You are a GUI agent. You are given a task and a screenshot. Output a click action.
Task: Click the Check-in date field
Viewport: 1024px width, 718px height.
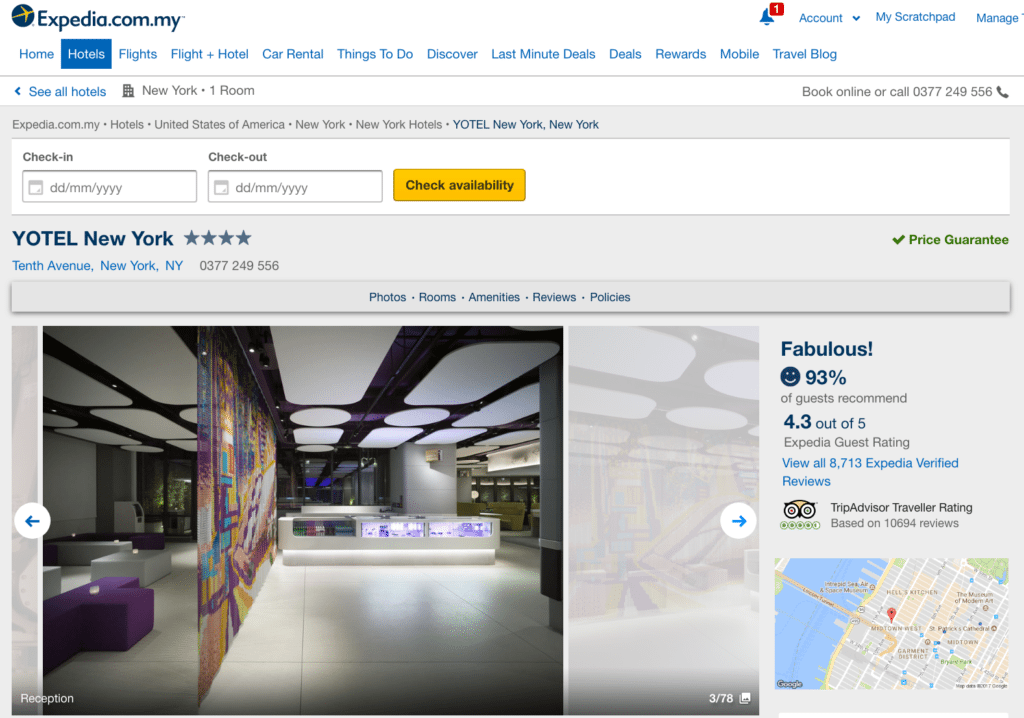point(109,186)
